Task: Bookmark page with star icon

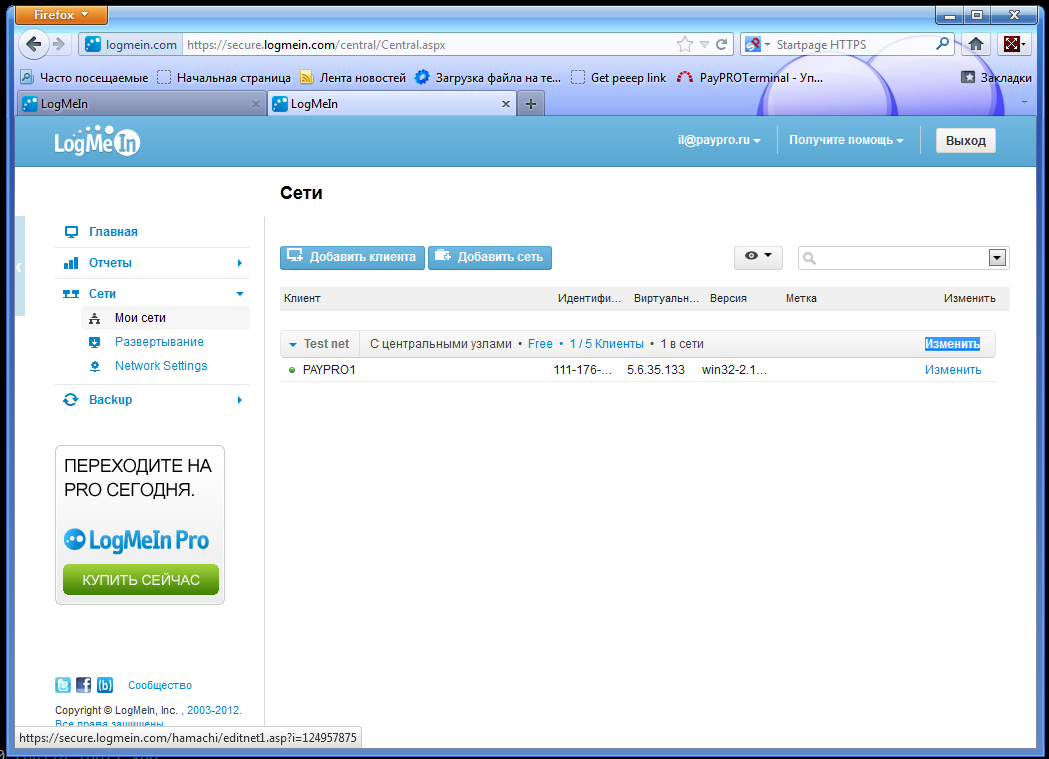Action: click(685, 44)
